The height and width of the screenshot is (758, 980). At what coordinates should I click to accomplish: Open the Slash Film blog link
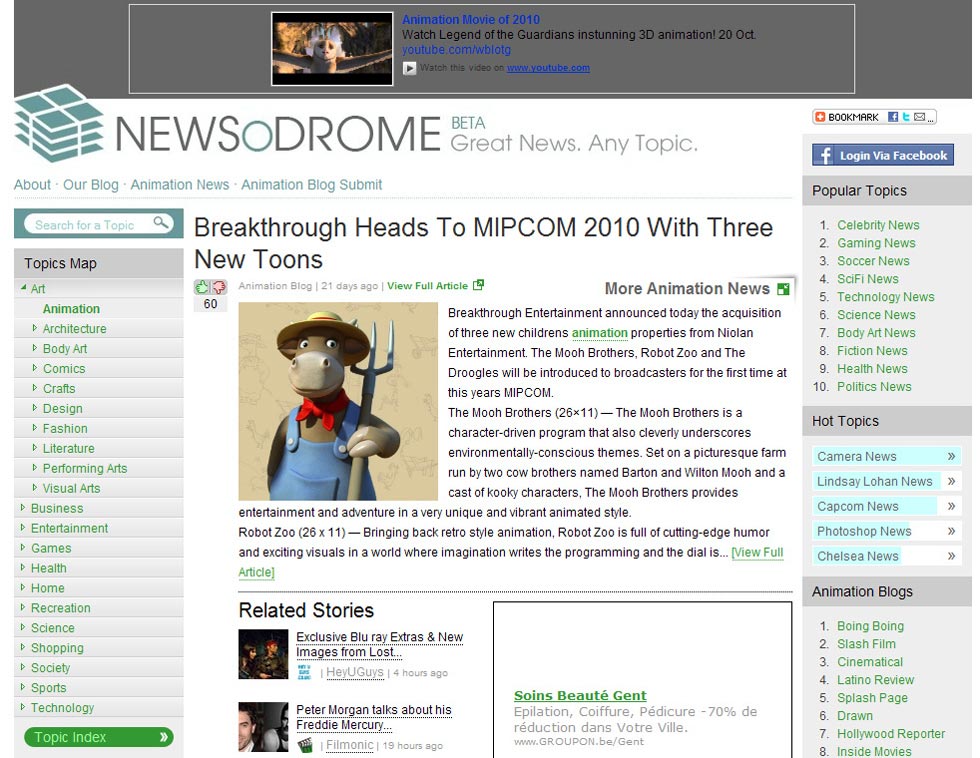pyautogui.click(x=866, y=644)
